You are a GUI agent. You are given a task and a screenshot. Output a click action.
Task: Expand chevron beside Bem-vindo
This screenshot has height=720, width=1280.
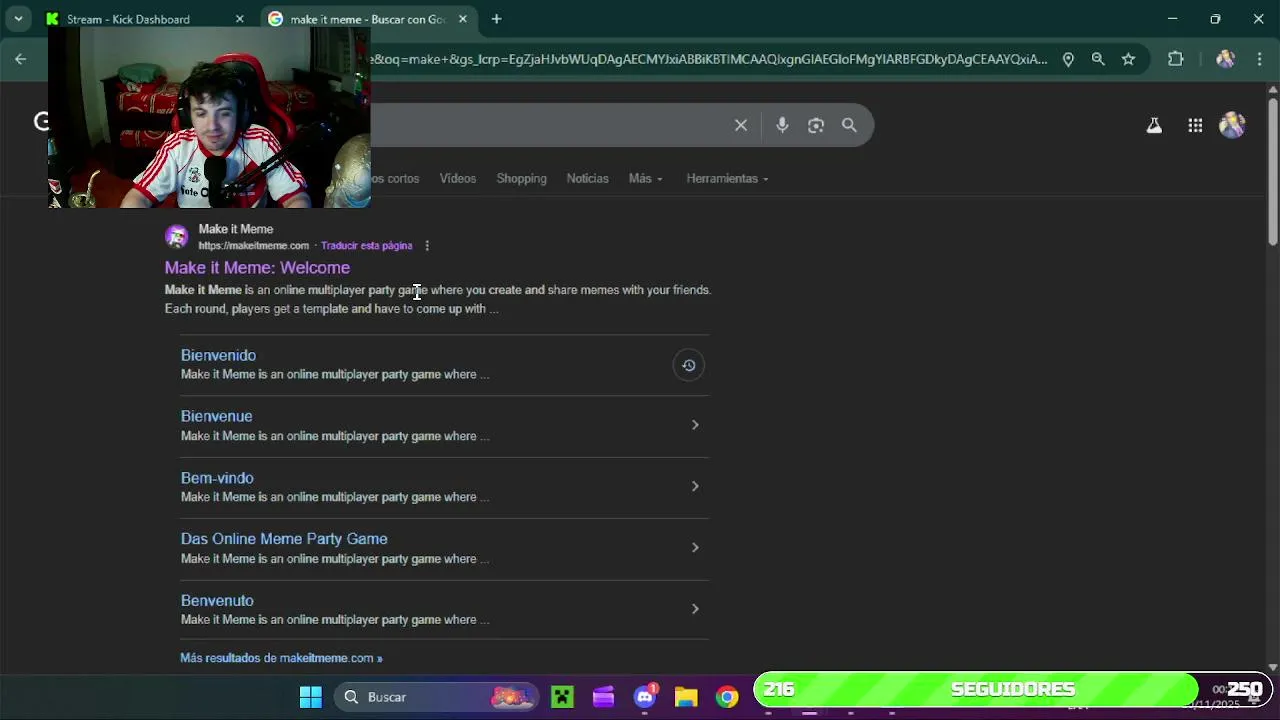[x=695, y=486]
